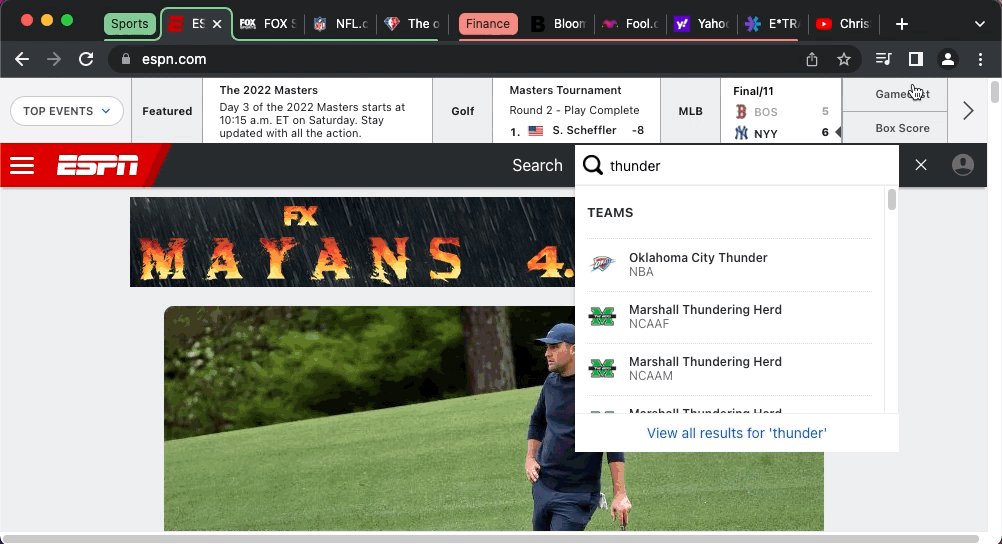Select Marshall Thundering Herd NCAAF result
Screen dimensions: 1002x544
tap(729, 317)
